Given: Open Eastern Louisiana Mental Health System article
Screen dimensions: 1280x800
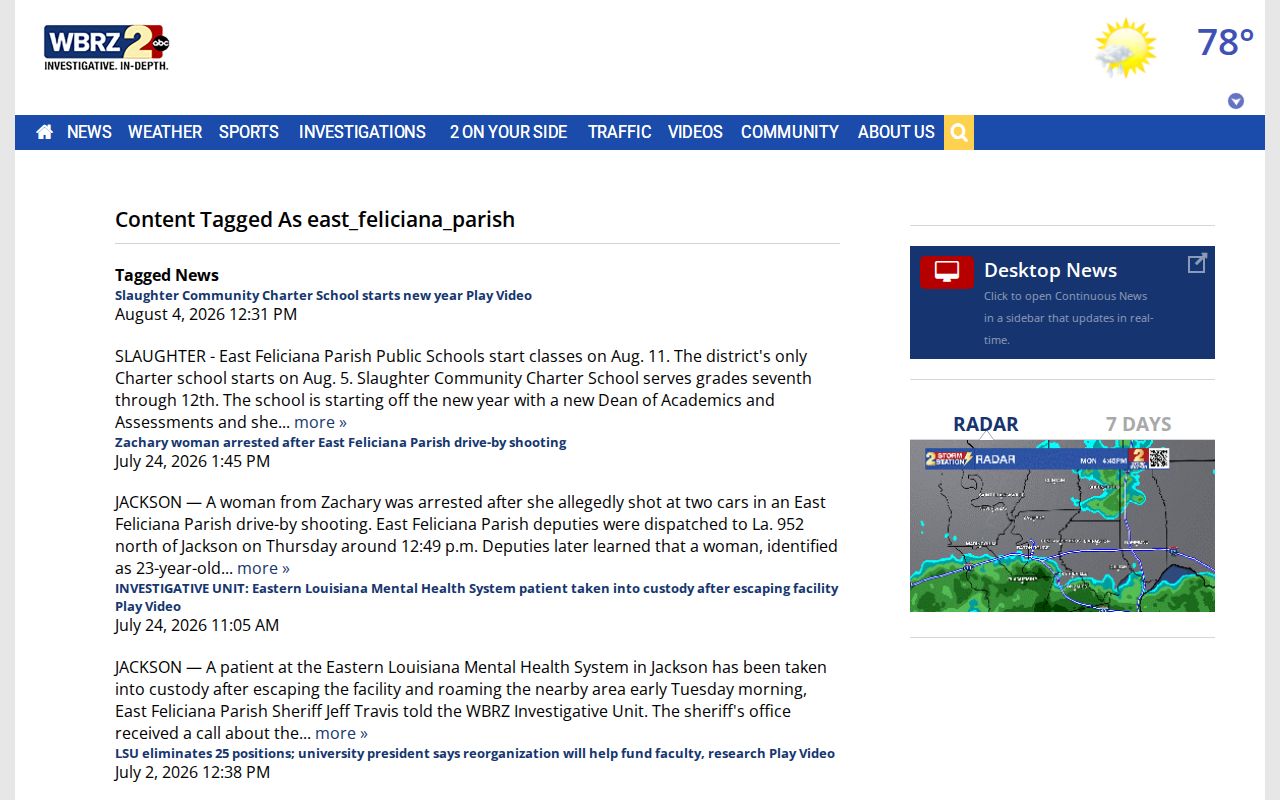Looking at the screenshot, I should click(x=476, y=597).
